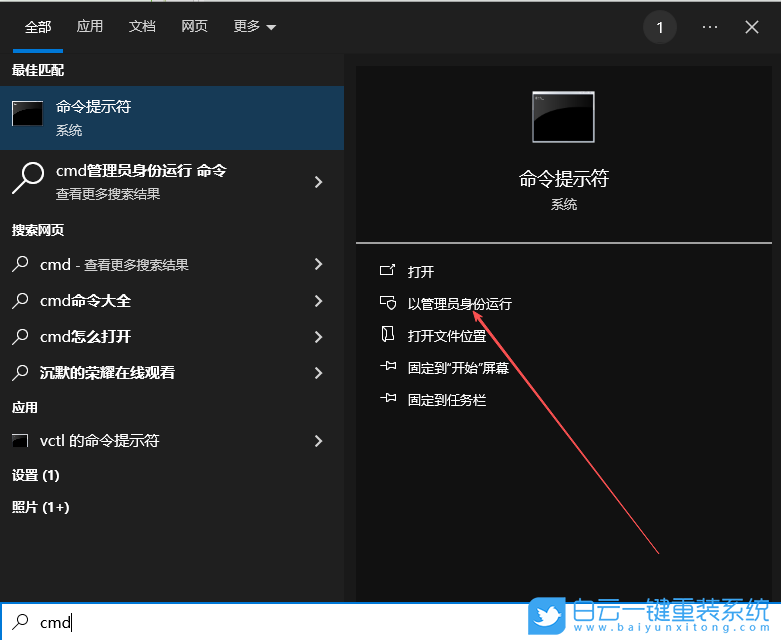
Task: Select the 命令提示符 best match result
Action: coord(172,118)
